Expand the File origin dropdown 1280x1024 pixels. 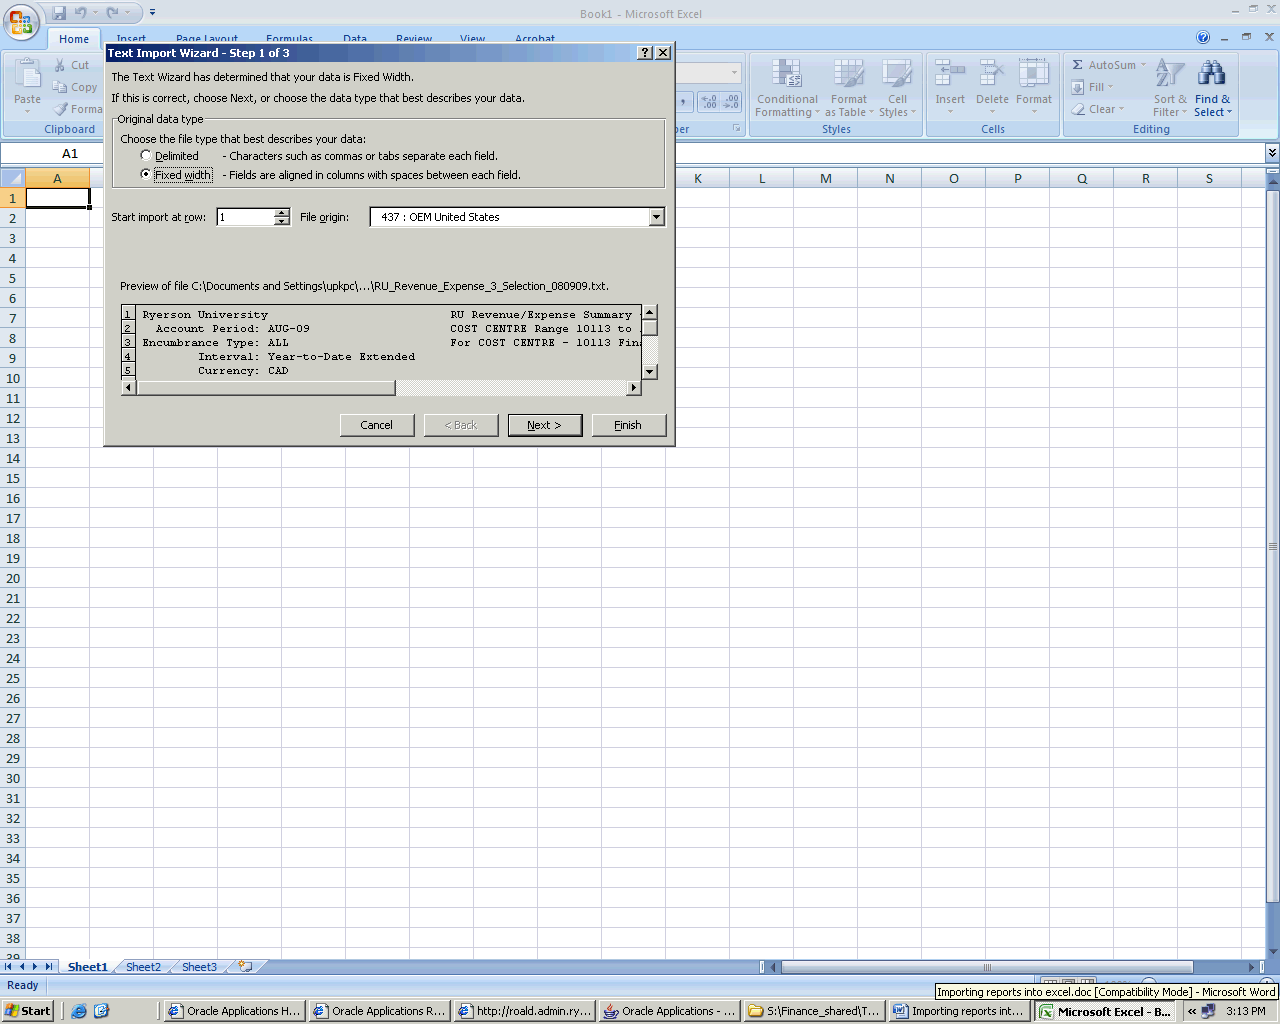click(656, 217)
